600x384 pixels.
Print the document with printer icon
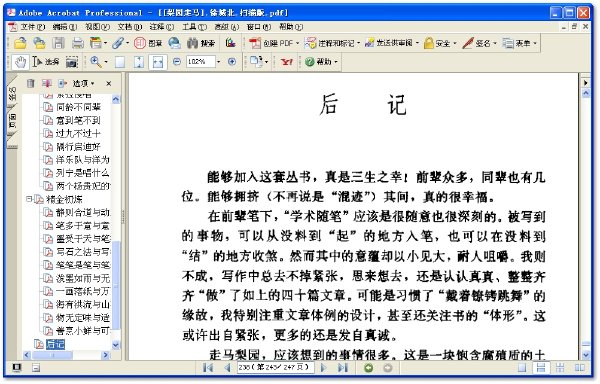tap(78, 43)
